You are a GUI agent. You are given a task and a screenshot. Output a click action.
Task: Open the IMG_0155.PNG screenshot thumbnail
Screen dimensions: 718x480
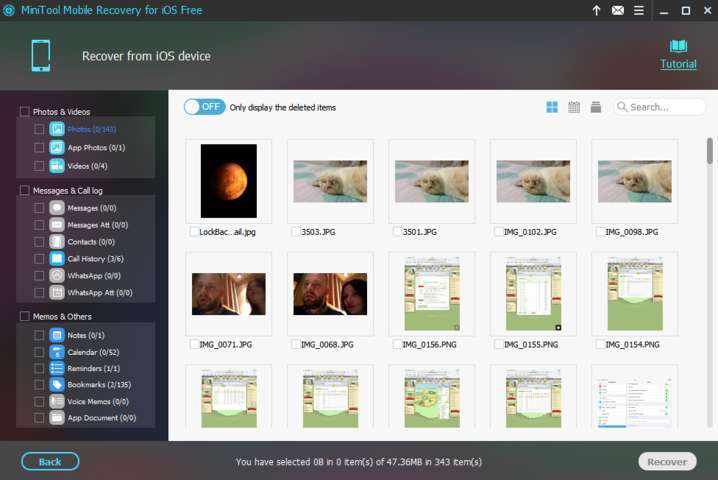click(x=533, y=294)
